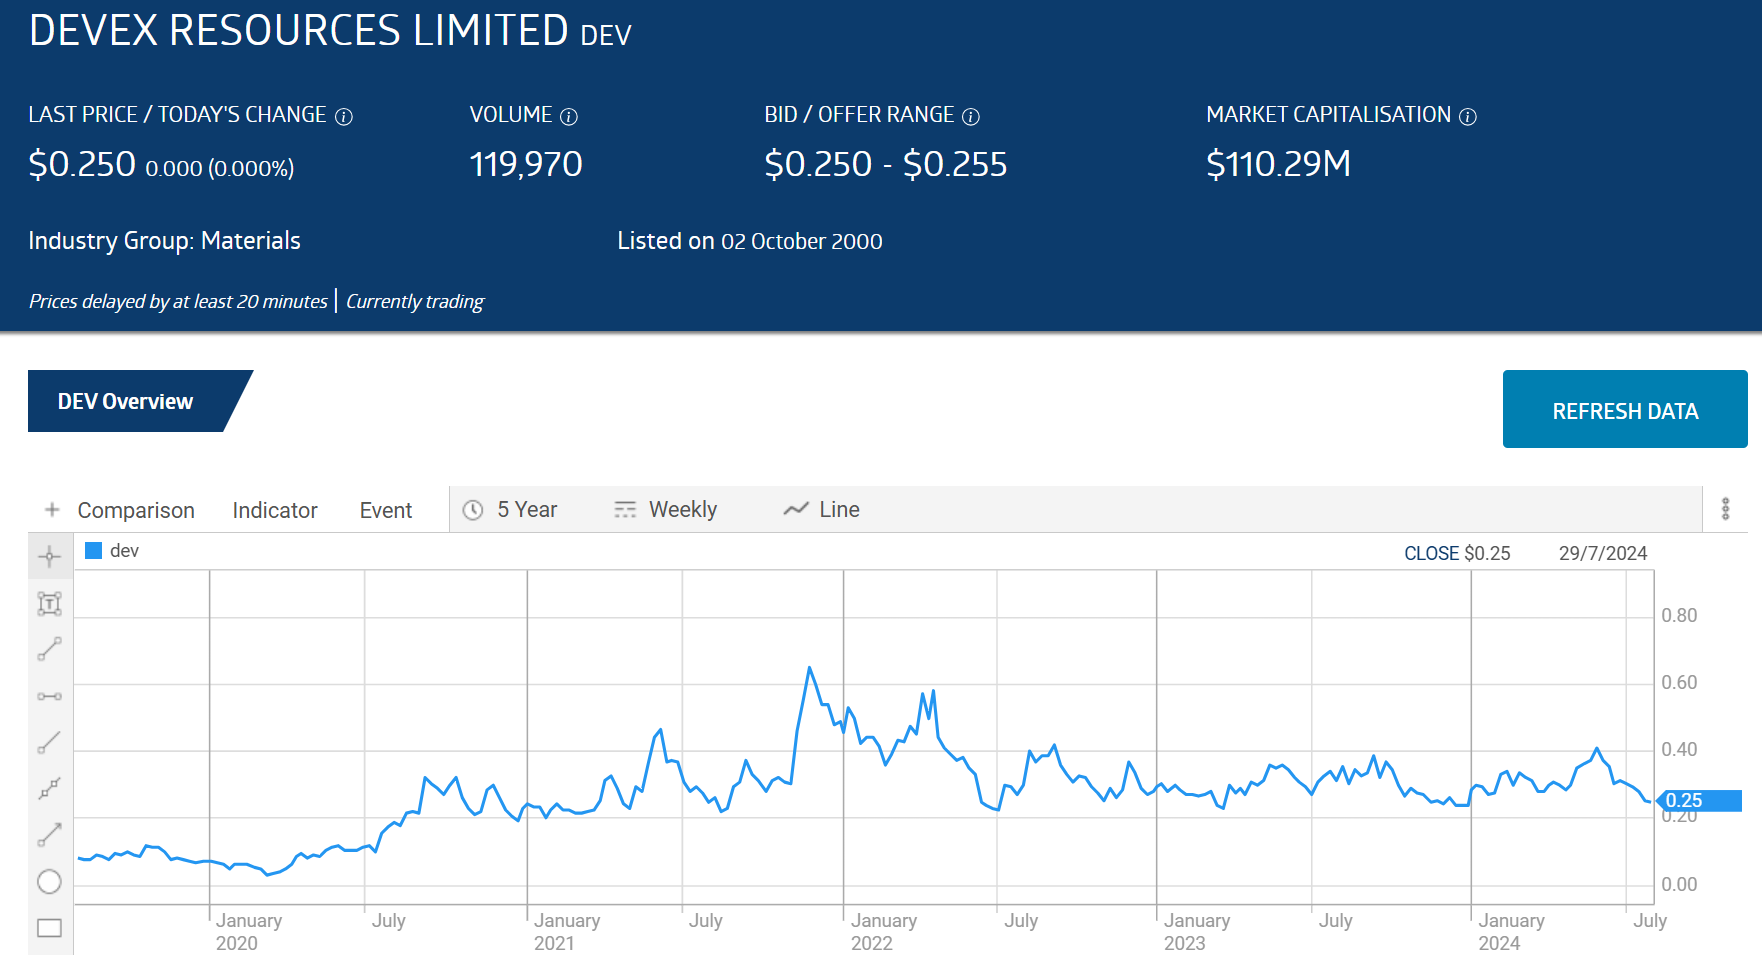
Task: Click the line chart type icon
Action: (x=796, y=509)
